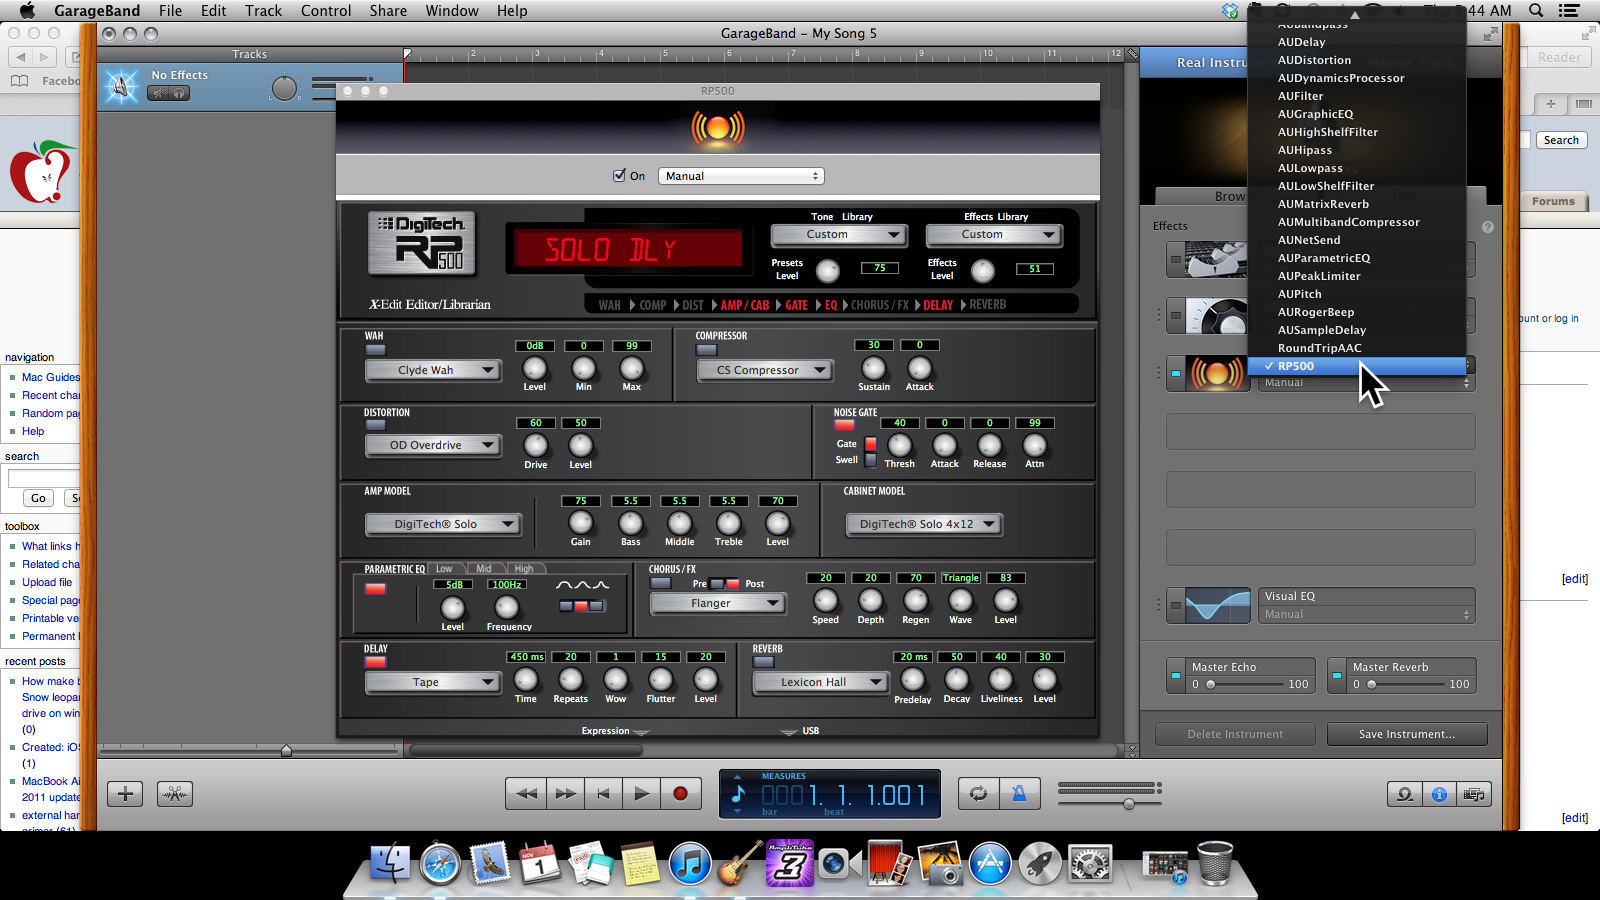Viewport: 1600px width, 900px height.
Task: Open the Flanger chorus type dropdown
Action: (718, 603)
